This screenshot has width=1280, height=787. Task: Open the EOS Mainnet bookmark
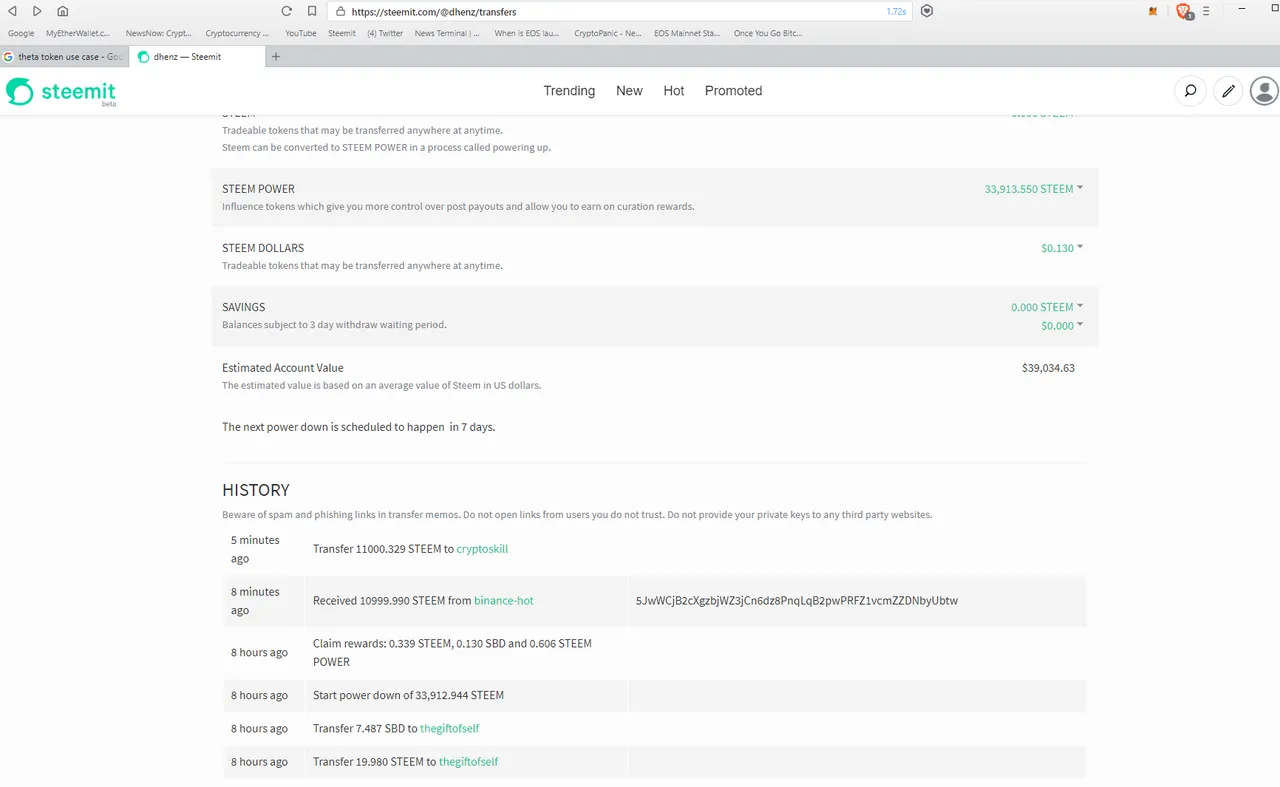point(686,33)
